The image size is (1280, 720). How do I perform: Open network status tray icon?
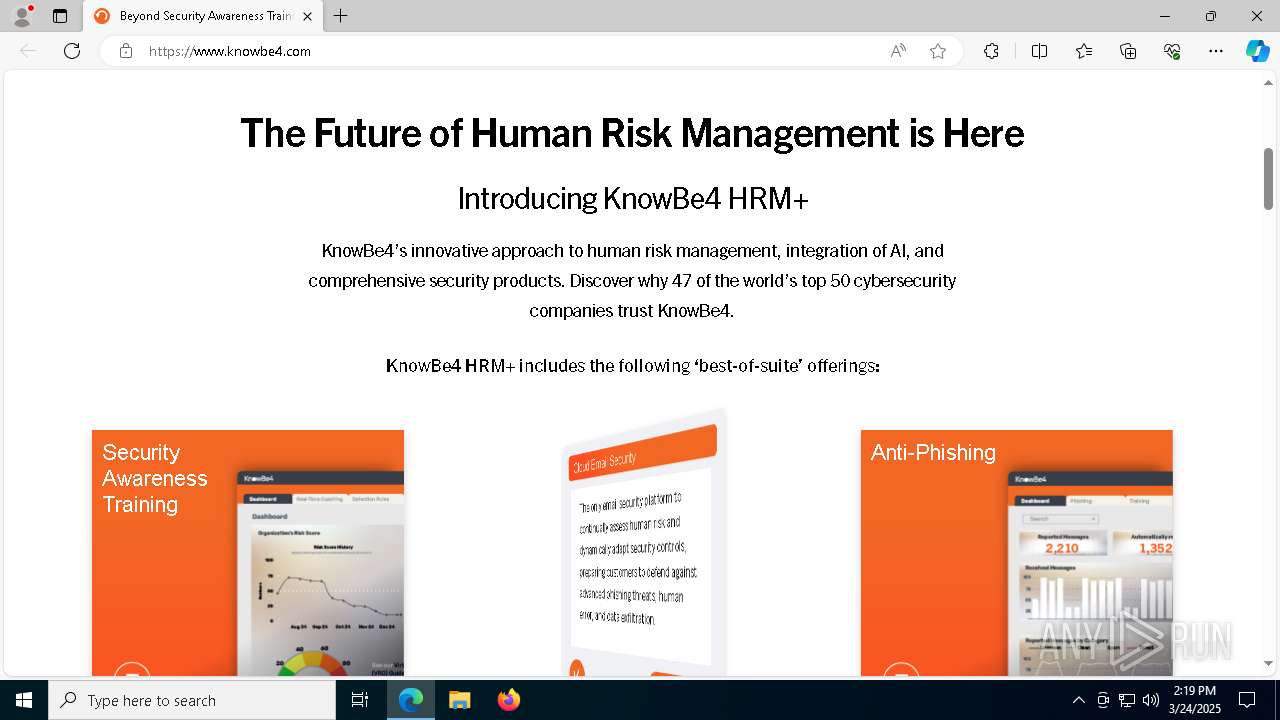click(x=1127, y=700)
